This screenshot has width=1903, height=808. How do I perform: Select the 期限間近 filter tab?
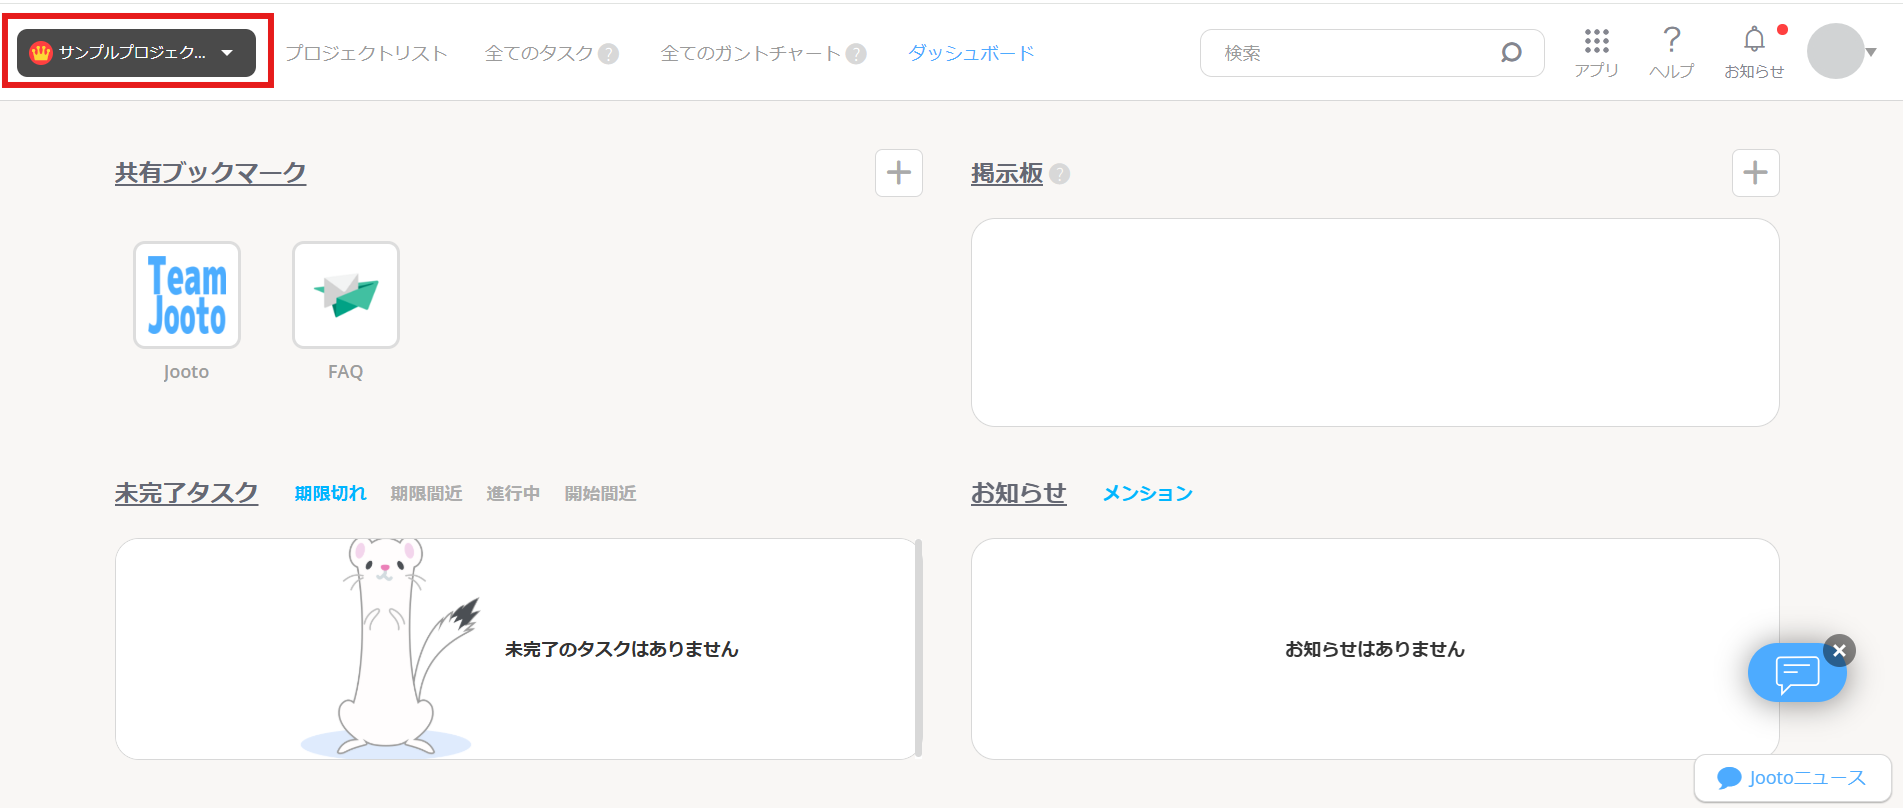[x=426, y=493]
